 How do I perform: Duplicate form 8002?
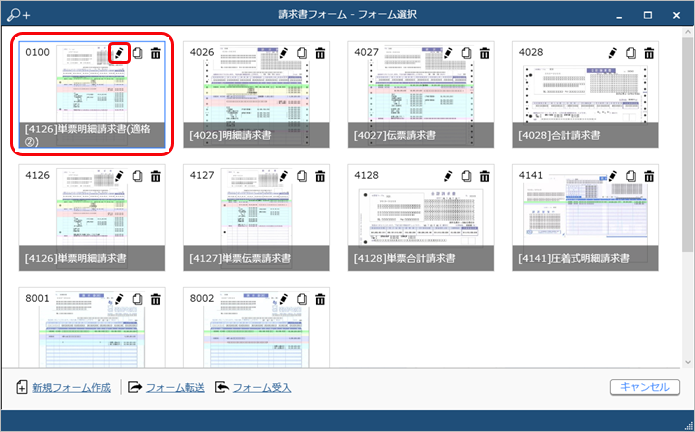point(302,299)
